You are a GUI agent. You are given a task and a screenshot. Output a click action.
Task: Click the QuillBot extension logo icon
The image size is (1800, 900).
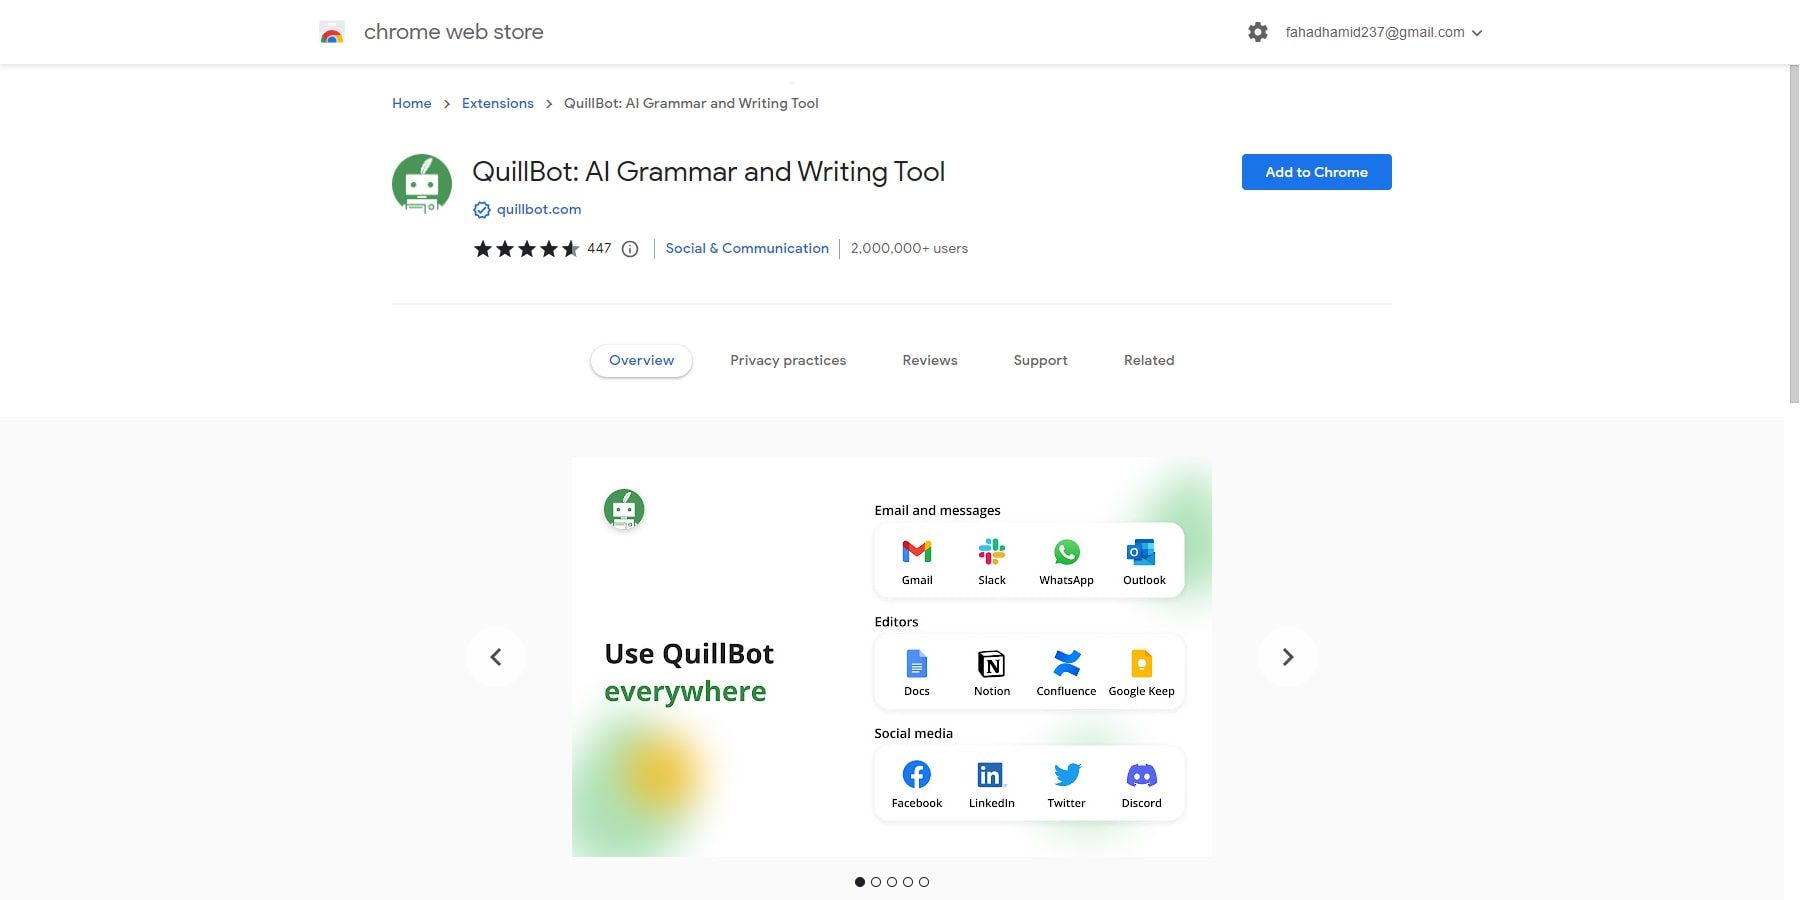[421, 184]
